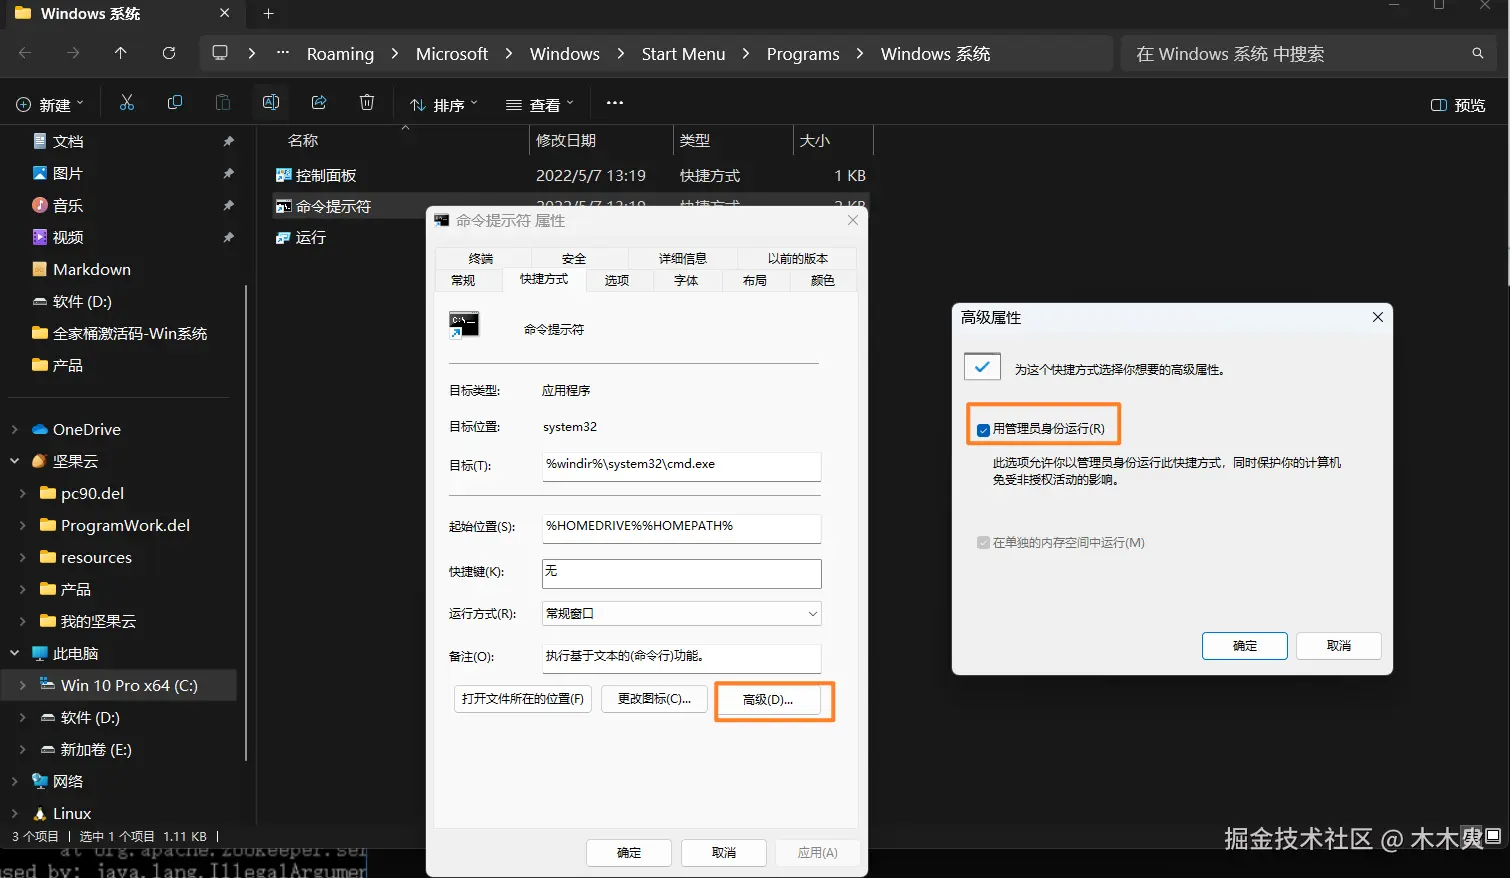
Task: Click the Paste clipboard icon in the toolbar
Action: pyautogui.click(x=223, y=103)
